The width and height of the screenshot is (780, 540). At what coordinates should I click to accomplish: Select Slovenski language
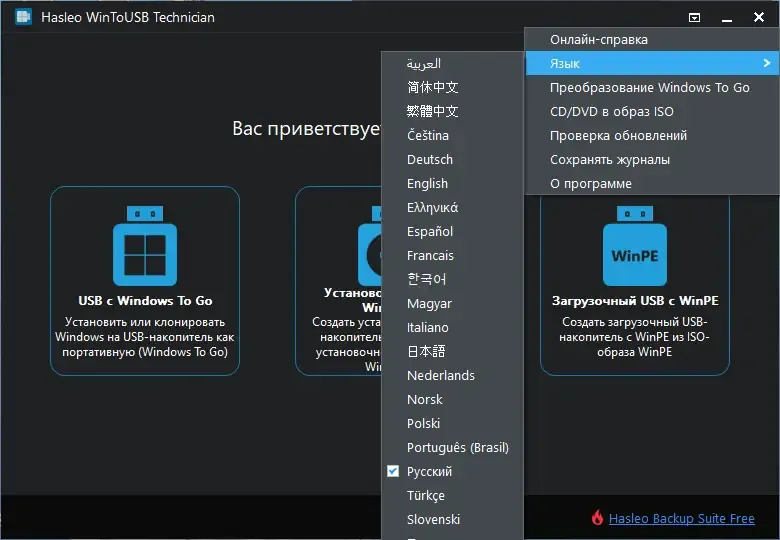[x=452, y=519]
